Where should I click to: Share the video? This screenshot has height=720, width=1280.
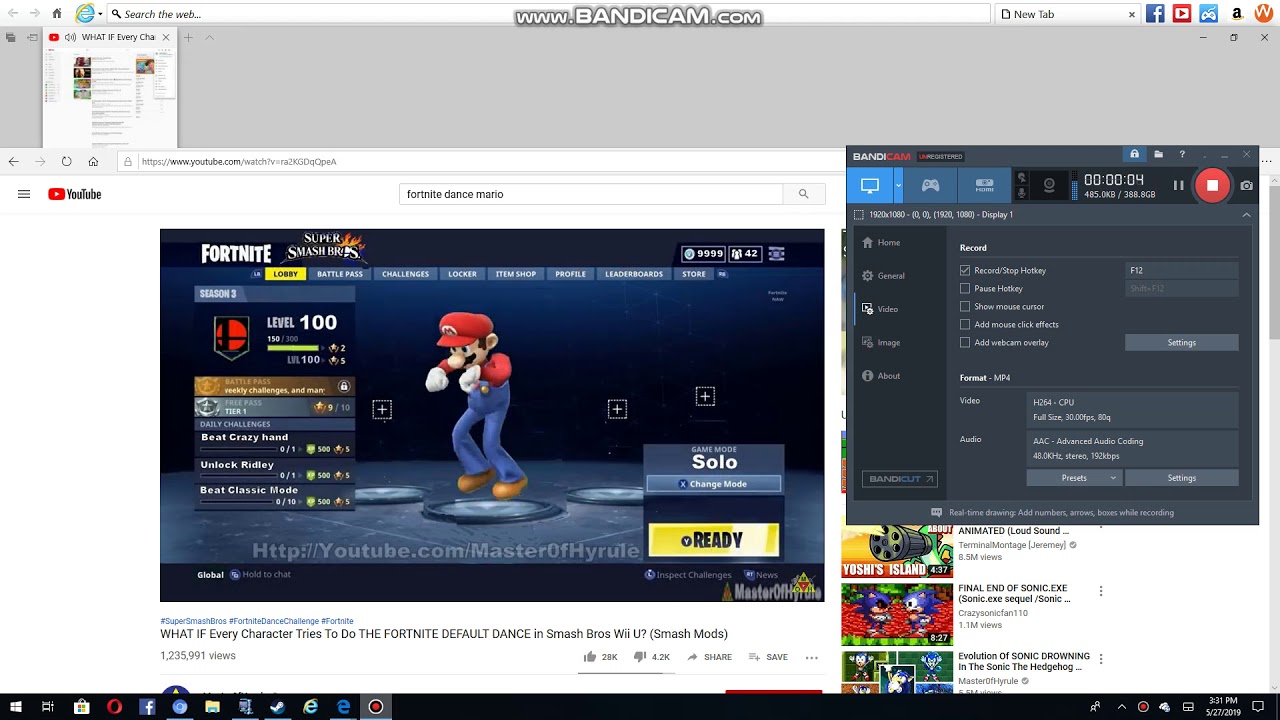(x=709, y=657)
